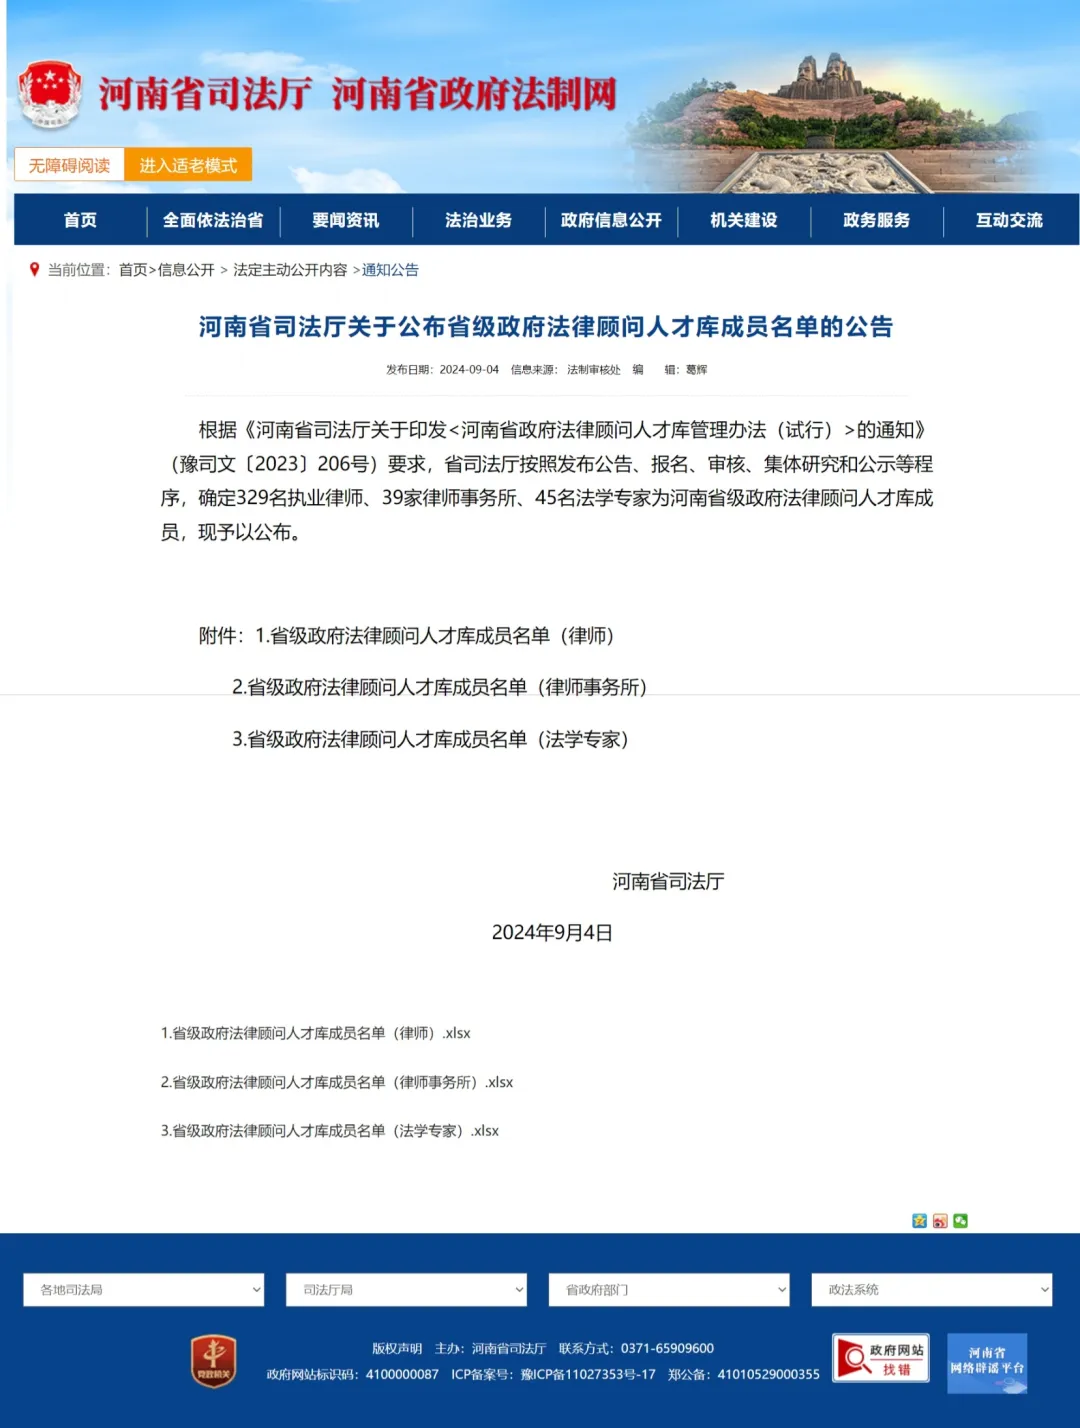Click the national emblem logo in header
This screenshot has width=1080, height=1428.
(x=50, y=95)
